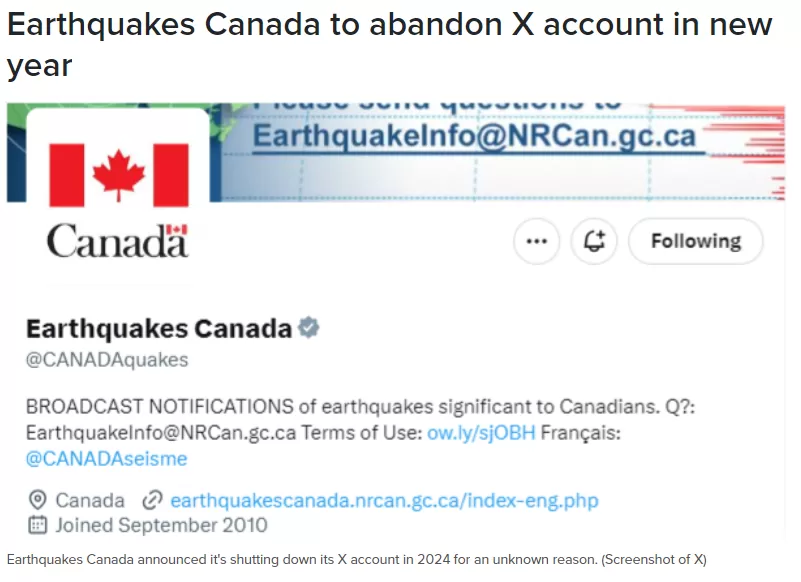Click the Earthquakes Canada profile name

click(x=159, y=328)
